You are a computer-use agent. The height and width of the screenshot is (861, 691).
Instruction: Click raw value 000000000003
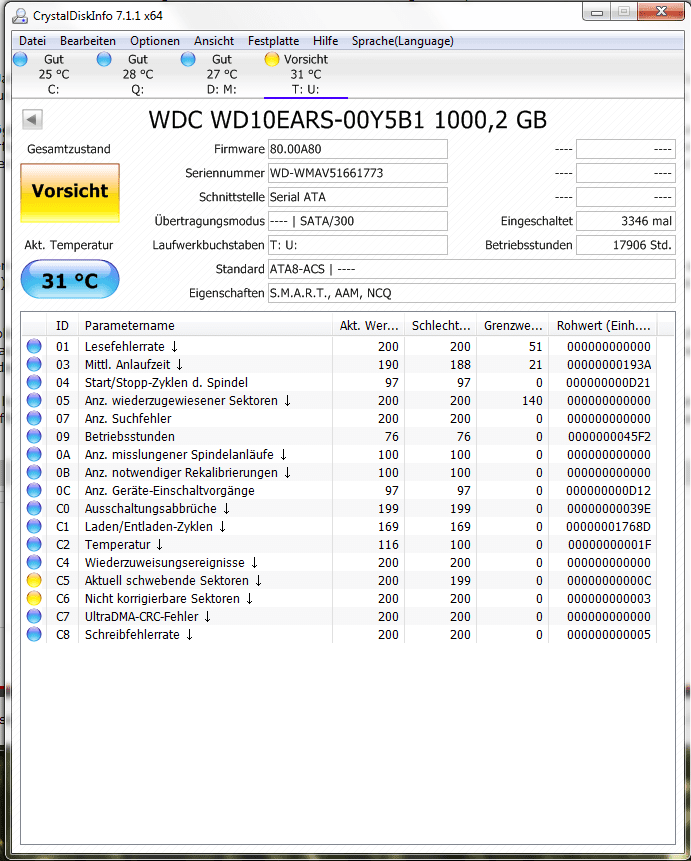(609, 599)
